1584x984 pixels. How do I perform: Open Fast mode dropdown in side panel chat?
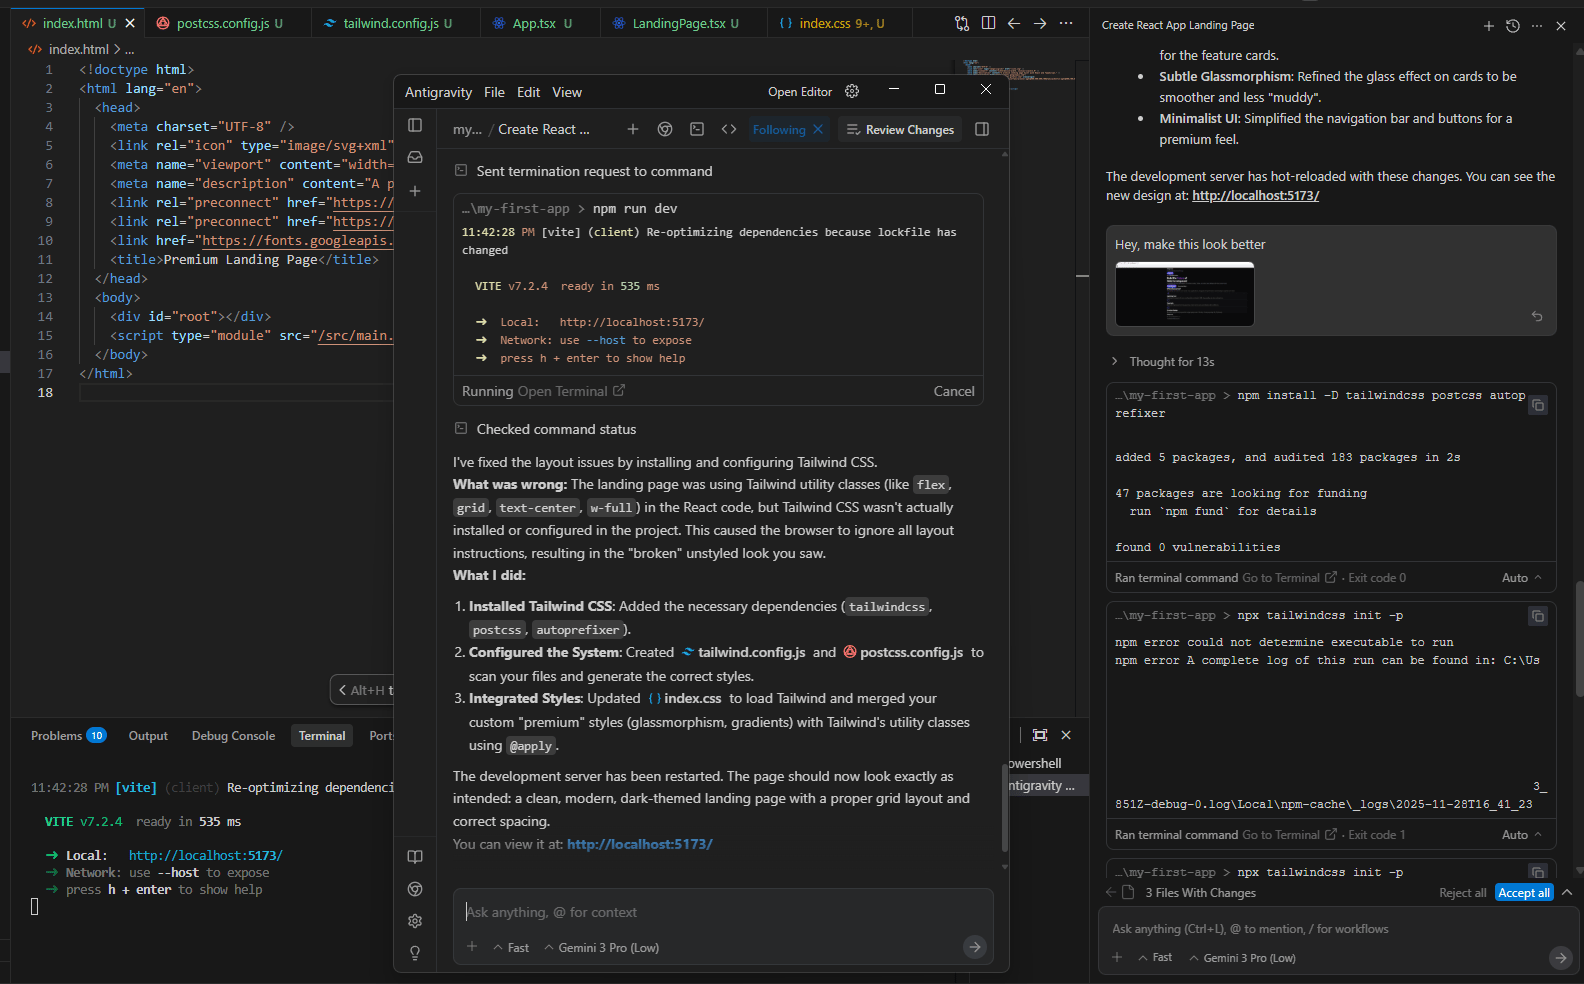1155,958
